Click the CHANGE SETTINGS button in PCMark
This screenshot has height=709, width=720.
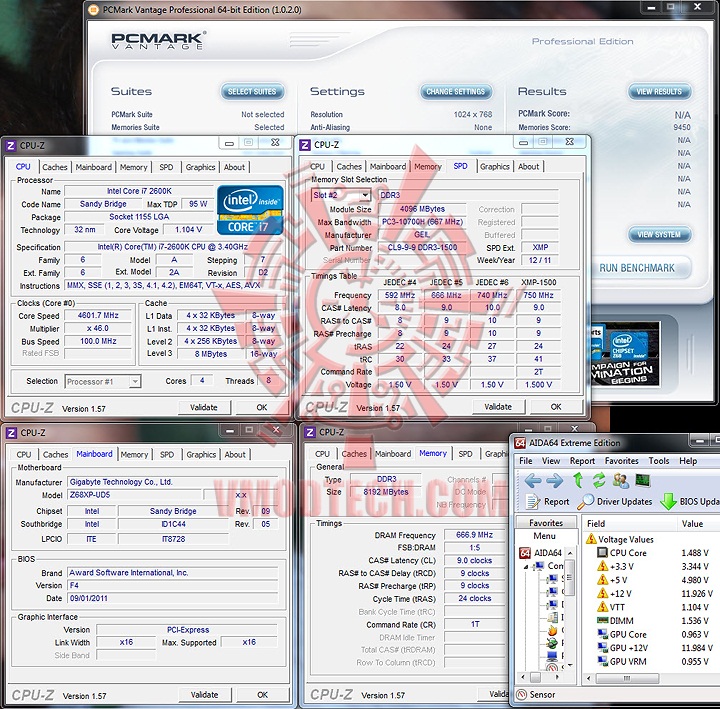(456, 91)
